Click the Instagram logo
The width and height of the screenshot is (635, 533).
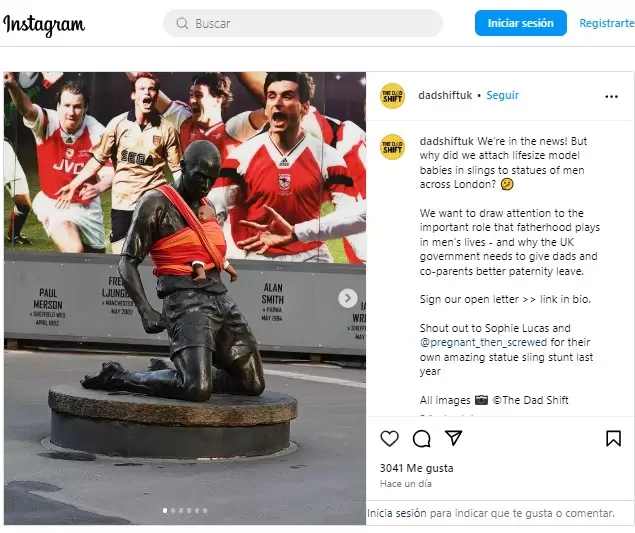tap(44, 25)
